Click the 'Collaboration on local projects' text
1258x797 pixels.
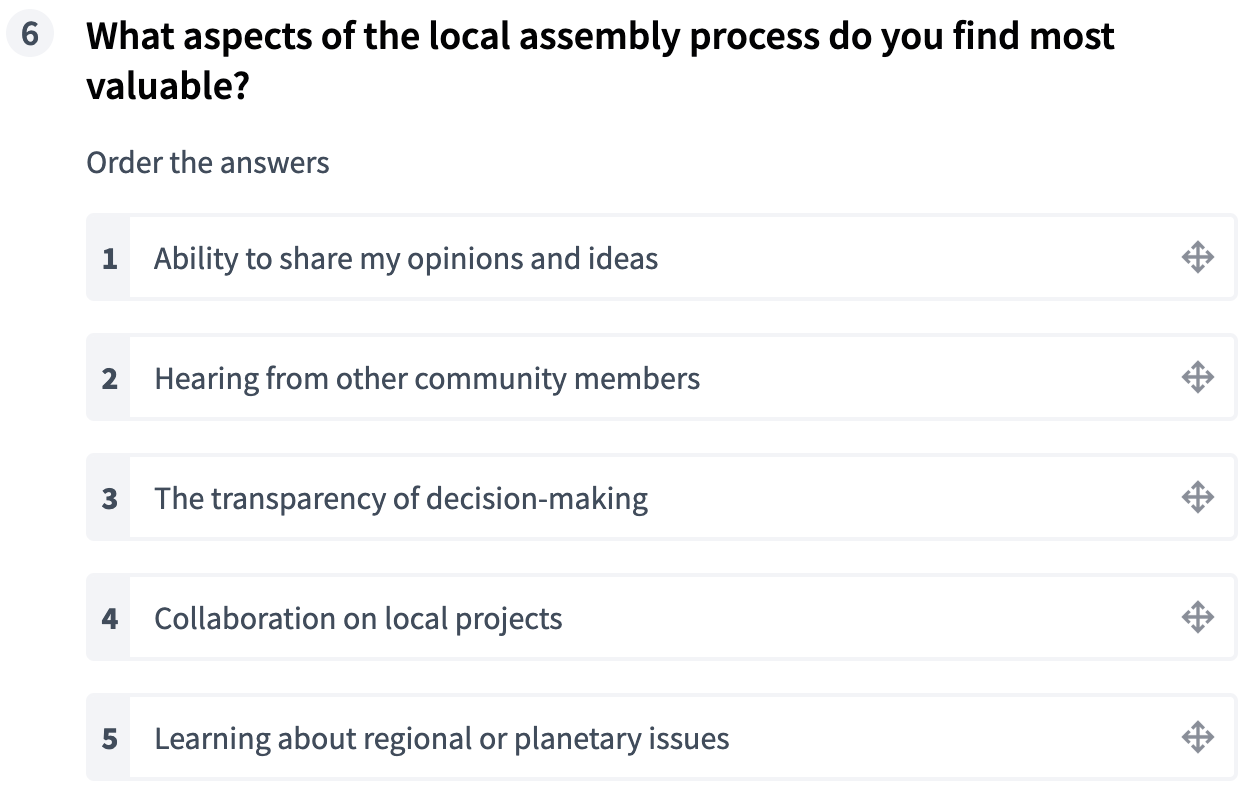tap(358, 618)
